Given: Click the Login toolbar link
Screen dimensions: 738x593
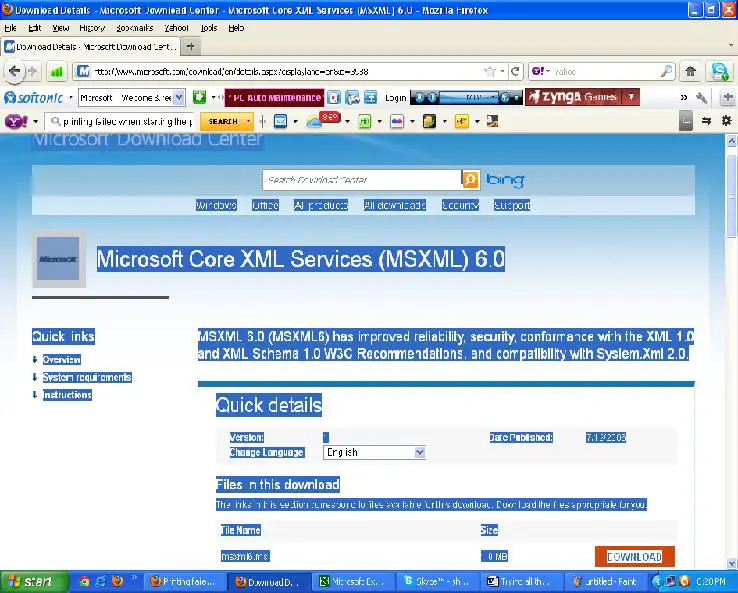Looking at the screenshot, I should click(x=395, y=97).
